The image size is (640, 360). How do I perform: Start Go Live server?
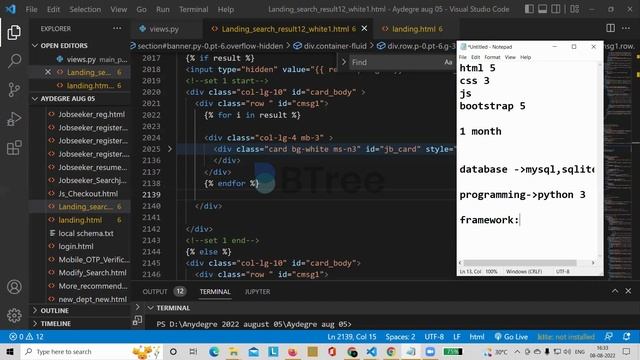[x=511, y=337]
